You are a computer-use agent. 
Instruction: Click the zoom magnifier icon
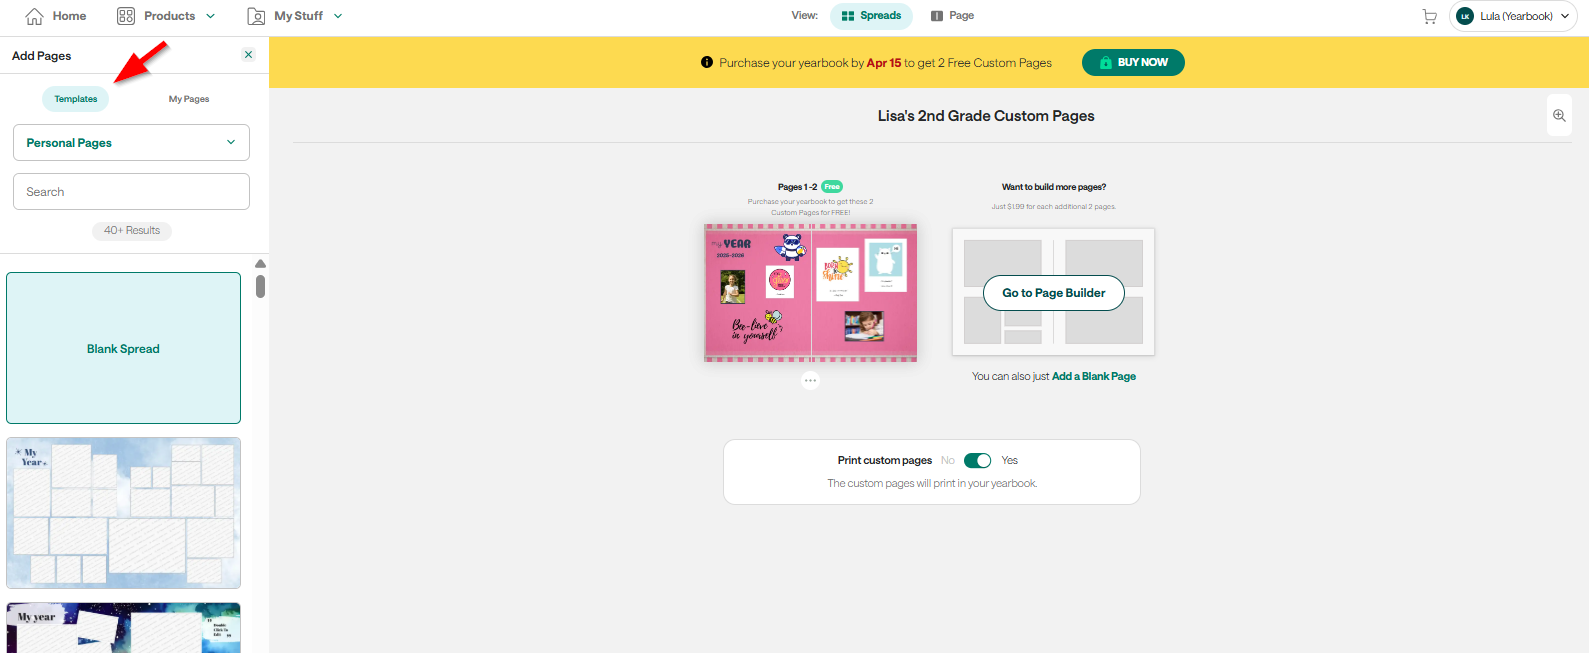pos(1559,116)
